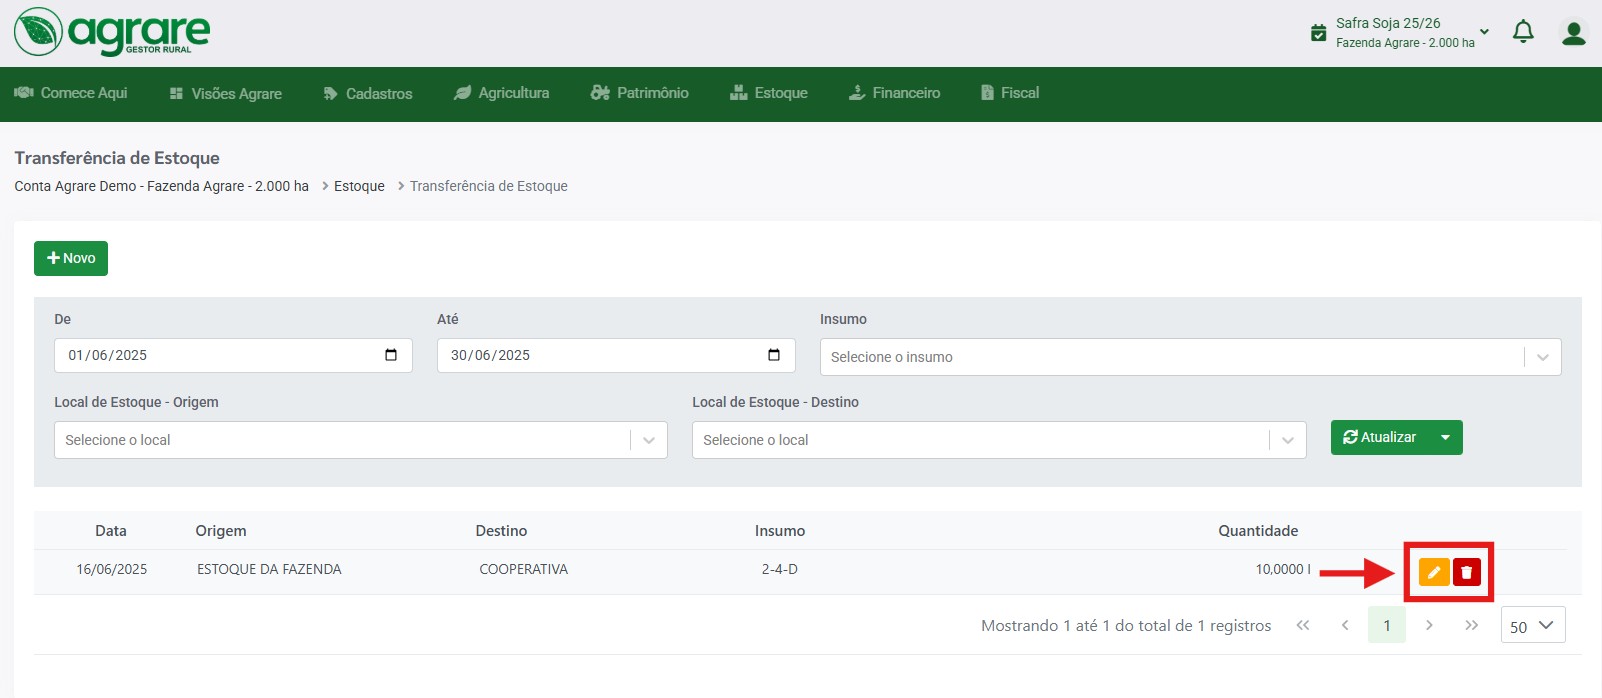The height and width of the screenshot is (698, 1602).
Task: Select the 10,0000 l quantity cell
Action: click(1283, 569)
